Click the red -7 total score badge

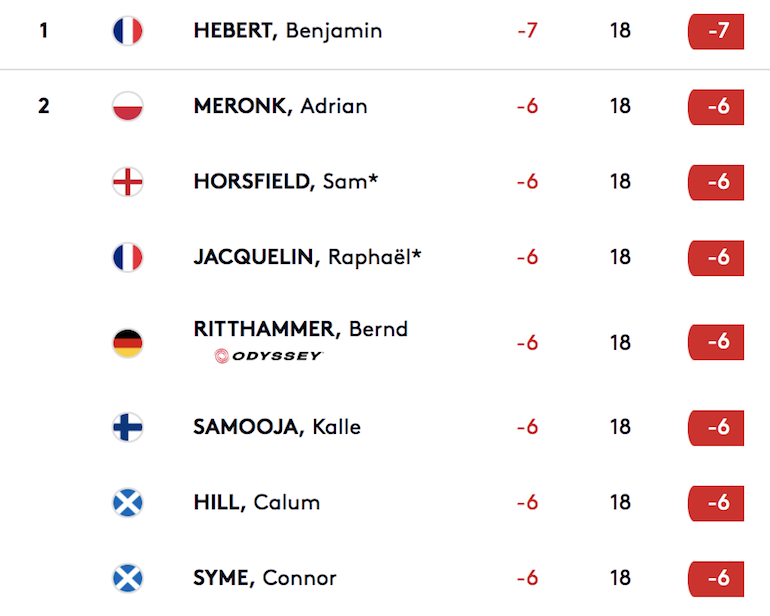[x=716, y=31]
